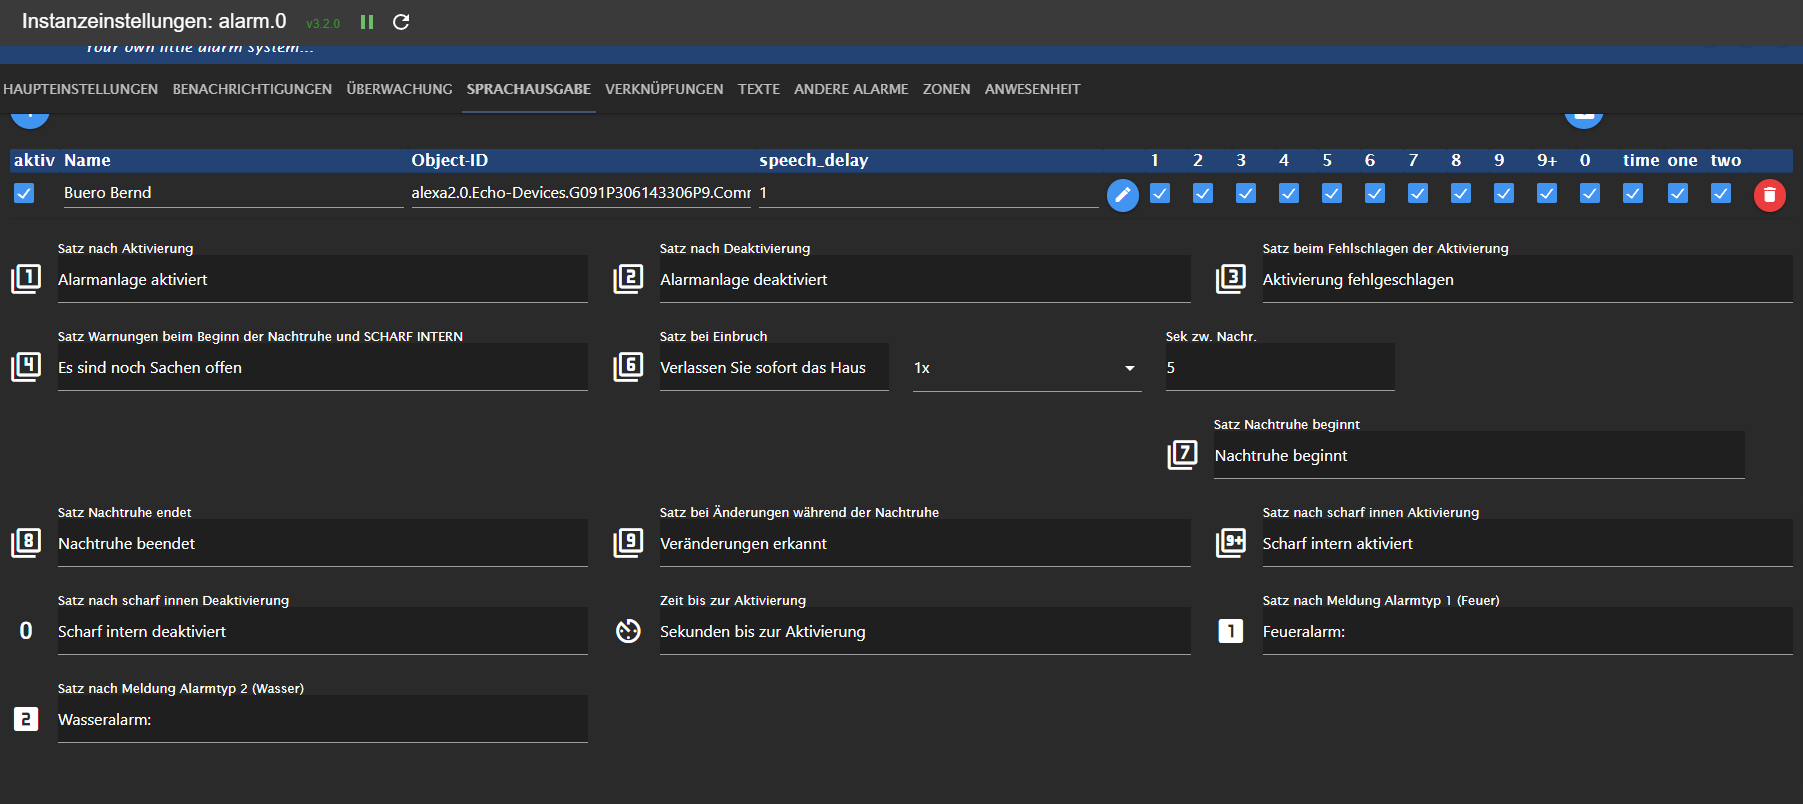Toggle the column 2 checkbox for Buero Bernd
Screen dimensions: 1803x804
point(1203,193)
